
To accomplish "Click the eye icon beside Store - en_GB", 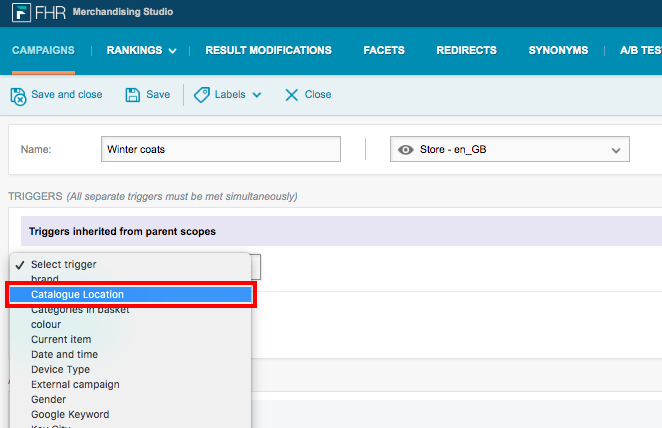I will 406,149.
